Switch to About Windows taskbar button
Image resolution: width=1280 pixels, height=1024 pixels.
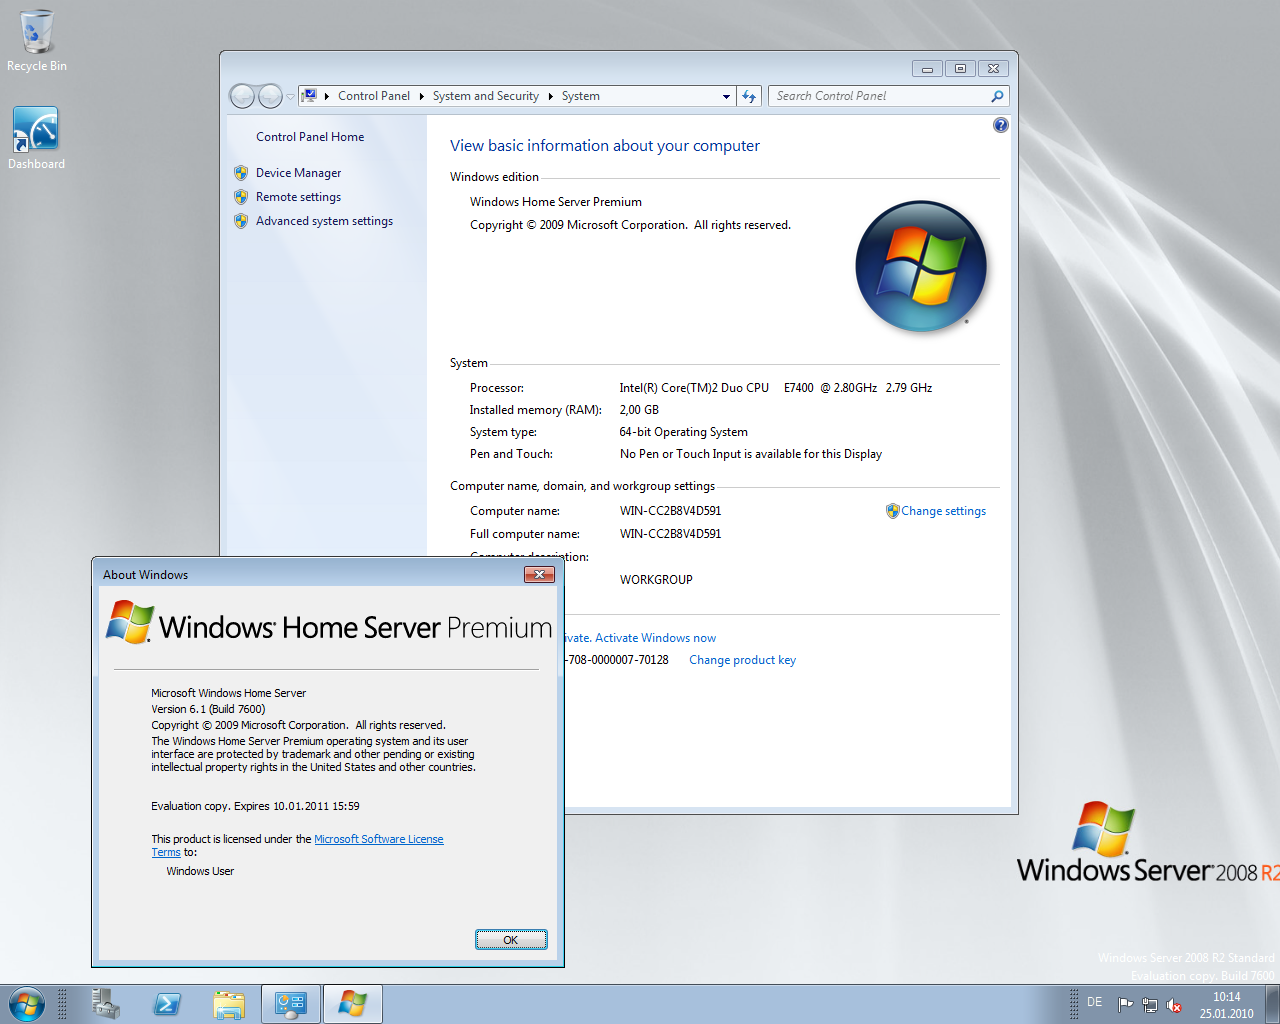(353, 1004)
